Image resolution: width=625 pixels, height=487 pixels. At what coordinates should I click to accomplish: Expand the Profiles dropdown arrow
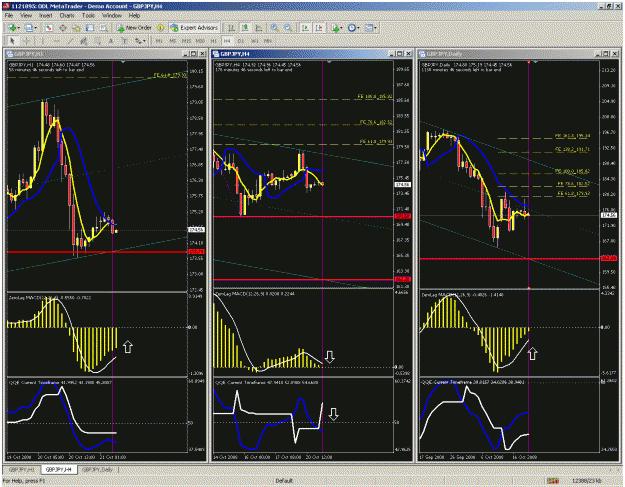[x=35, y=28]
